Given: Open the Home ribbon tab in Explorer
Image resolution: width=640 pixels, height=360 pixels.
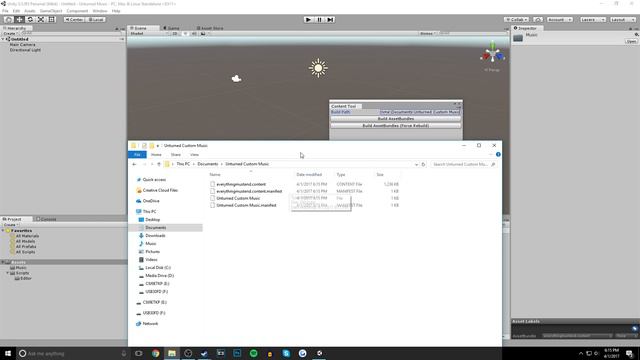Looking at the screenshot, I should point(156,155).
